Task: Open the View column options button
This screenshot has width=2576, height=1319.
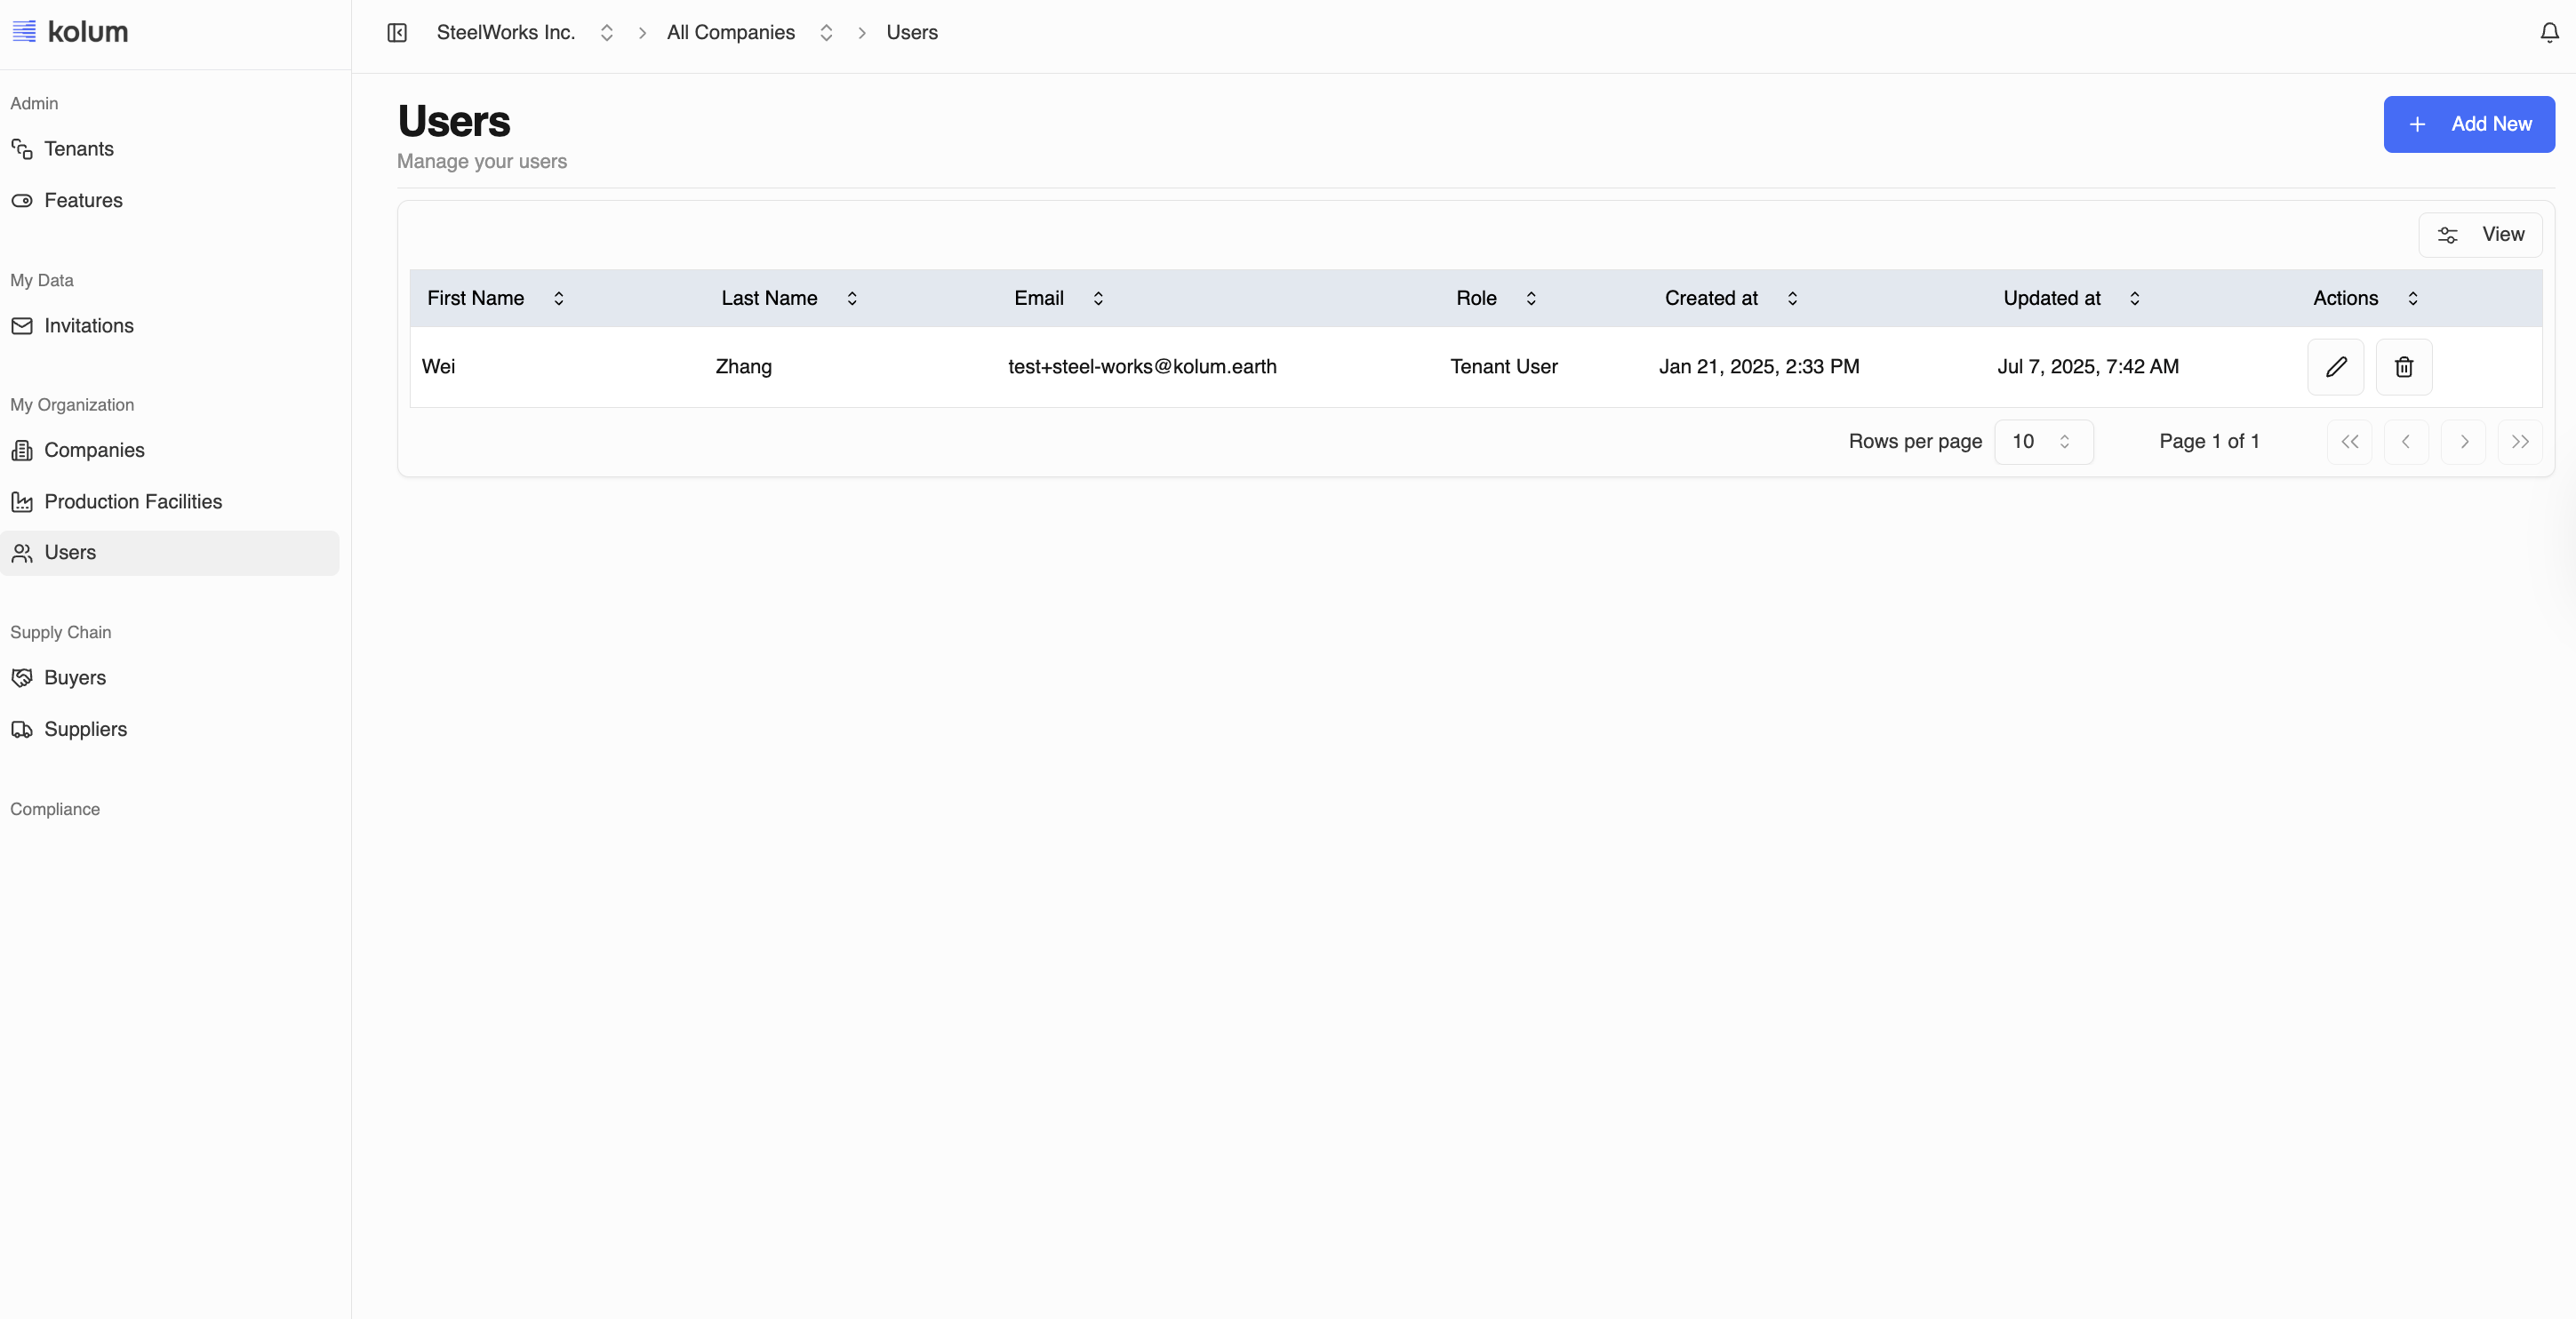Action: (x=2479, y=235)
